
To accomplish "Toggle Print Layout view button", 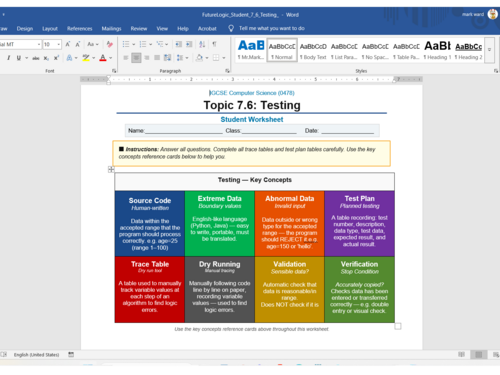I will 479,354.
